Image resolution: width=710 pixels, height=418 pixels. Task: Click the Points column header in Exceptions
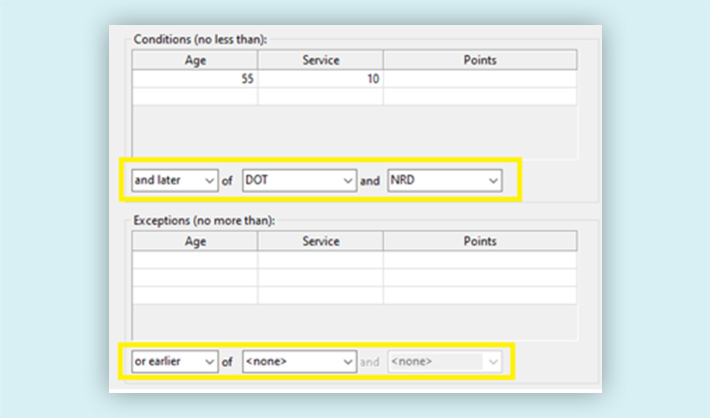[x=479, y=241]
